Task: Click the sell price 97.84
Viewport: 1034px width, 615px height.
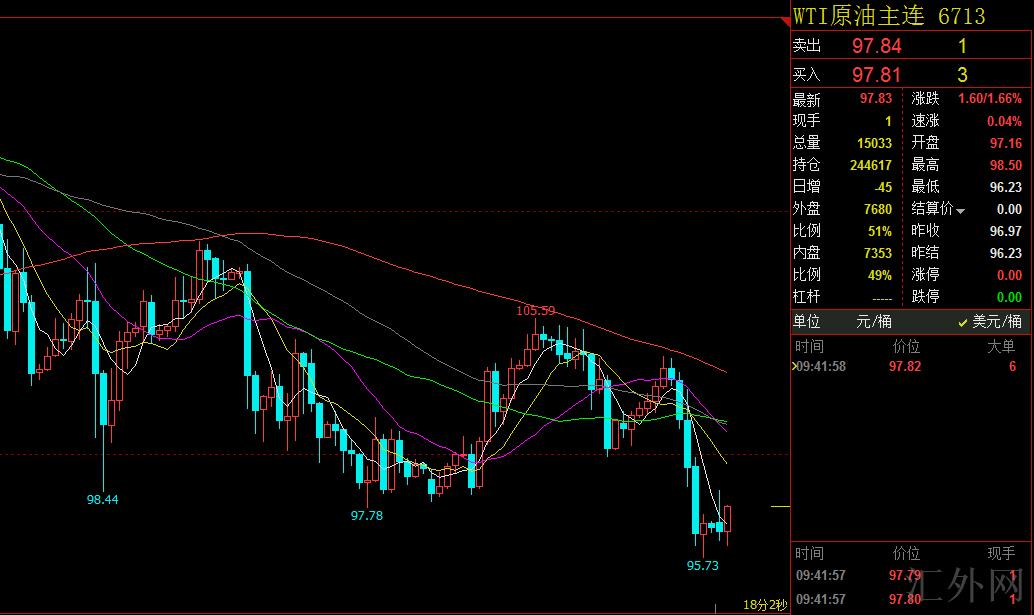Action: click(876, 46)
